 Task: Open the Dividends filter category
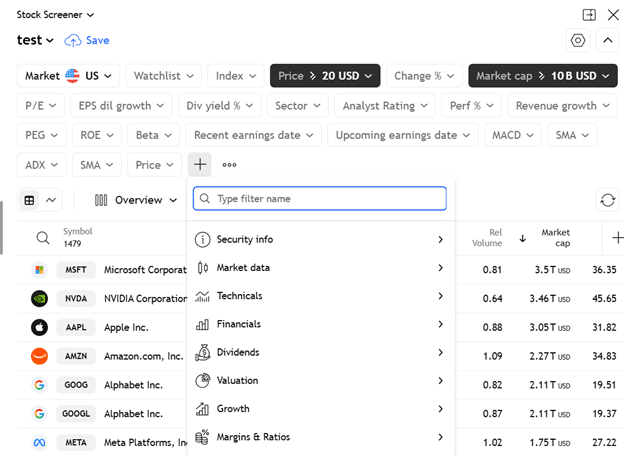click(319, 352)
